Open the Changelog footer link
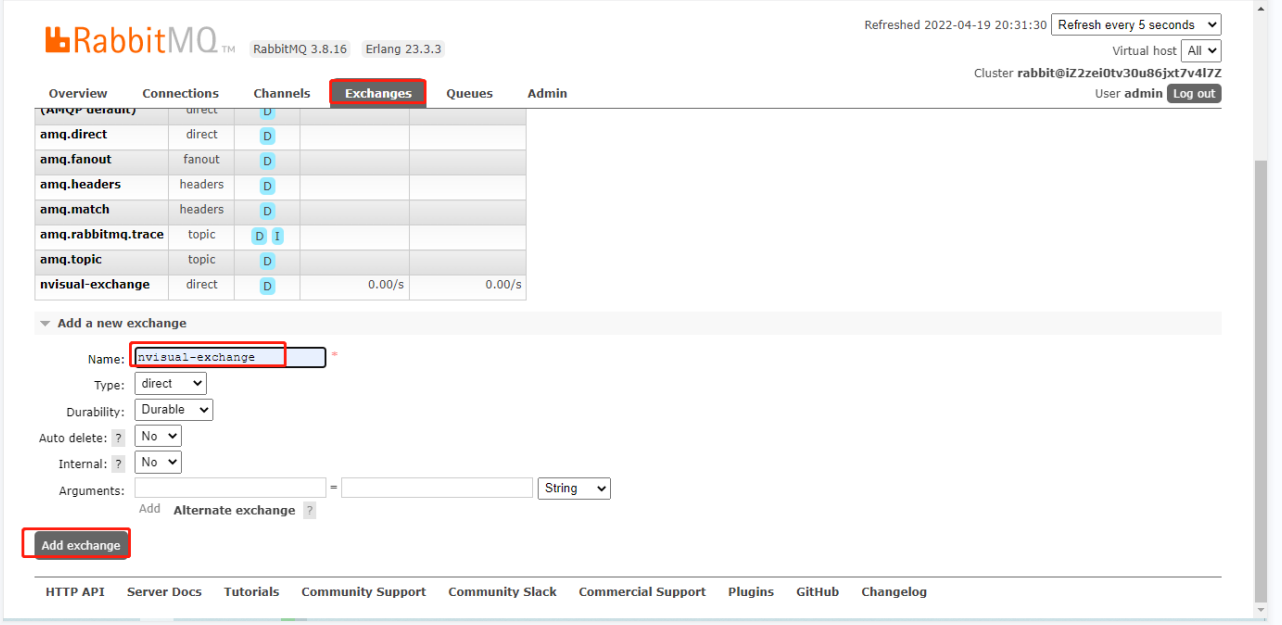The image size is (1282, 625). click(x=894, y=592)
